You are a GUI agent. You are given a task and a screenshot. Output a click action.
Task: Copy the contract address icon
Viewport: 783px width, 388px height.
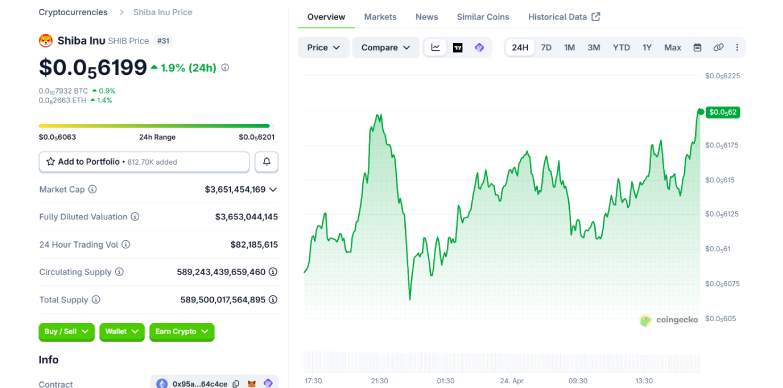236,384
